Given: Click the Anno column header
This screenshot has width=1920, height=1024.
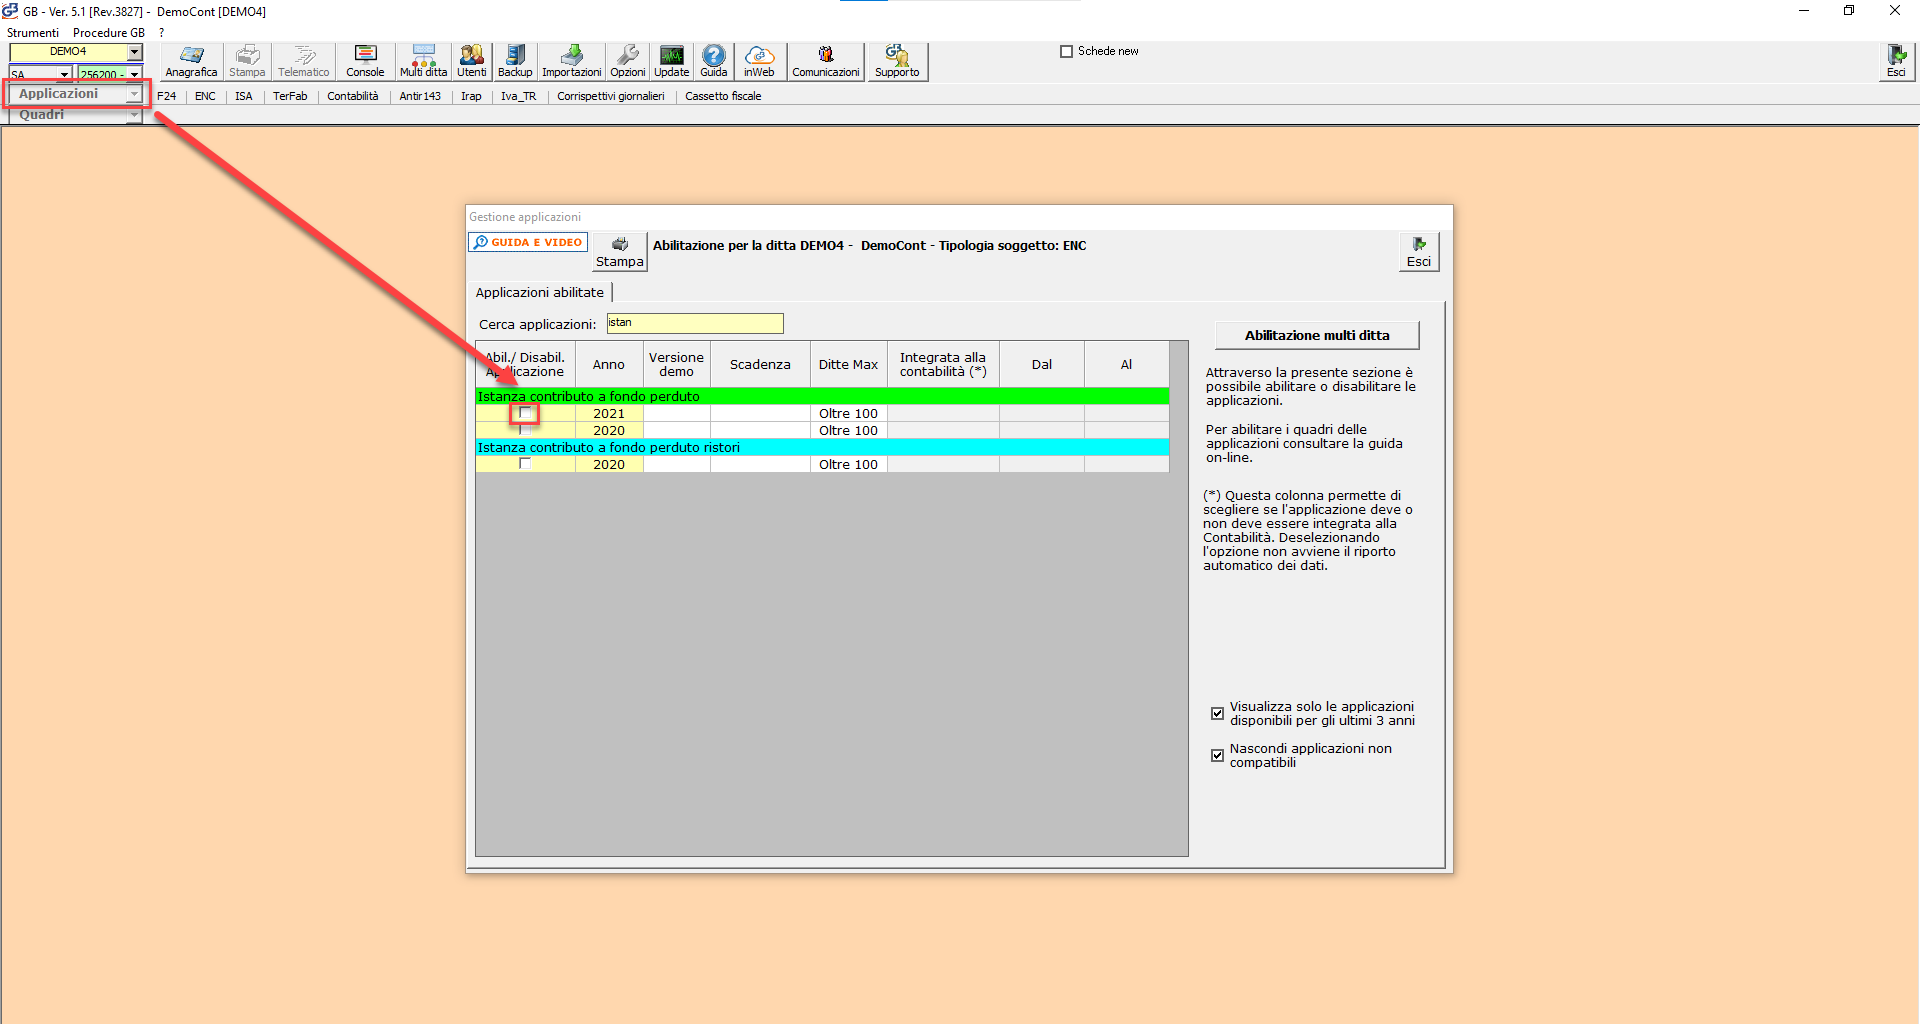Looking at the screenshot, I should click(x=609, y=364).
